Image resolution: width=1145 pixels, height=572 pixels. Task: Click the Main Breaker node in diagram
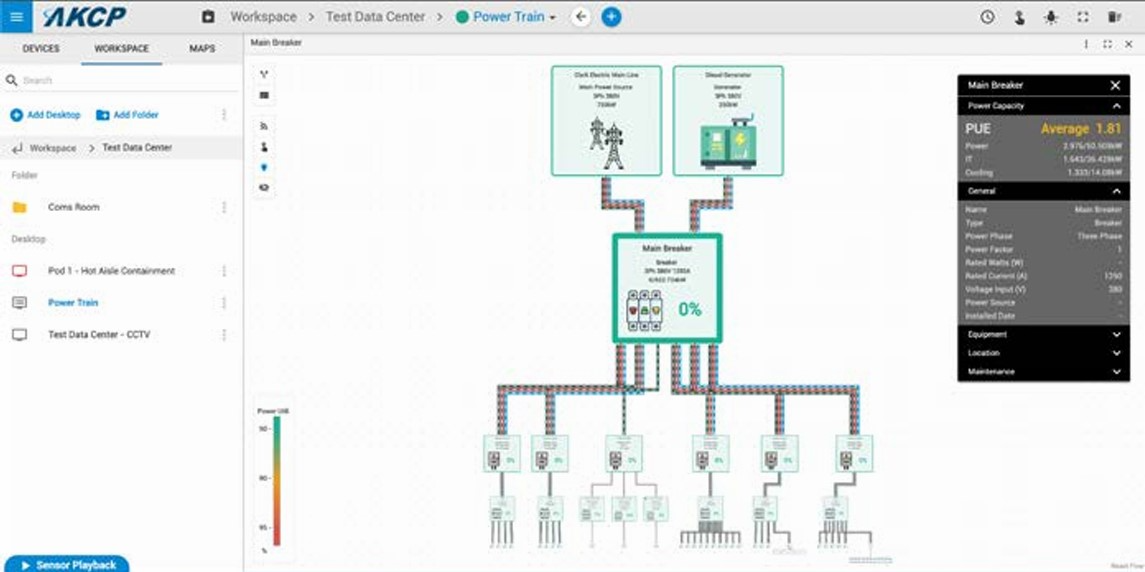667,288
